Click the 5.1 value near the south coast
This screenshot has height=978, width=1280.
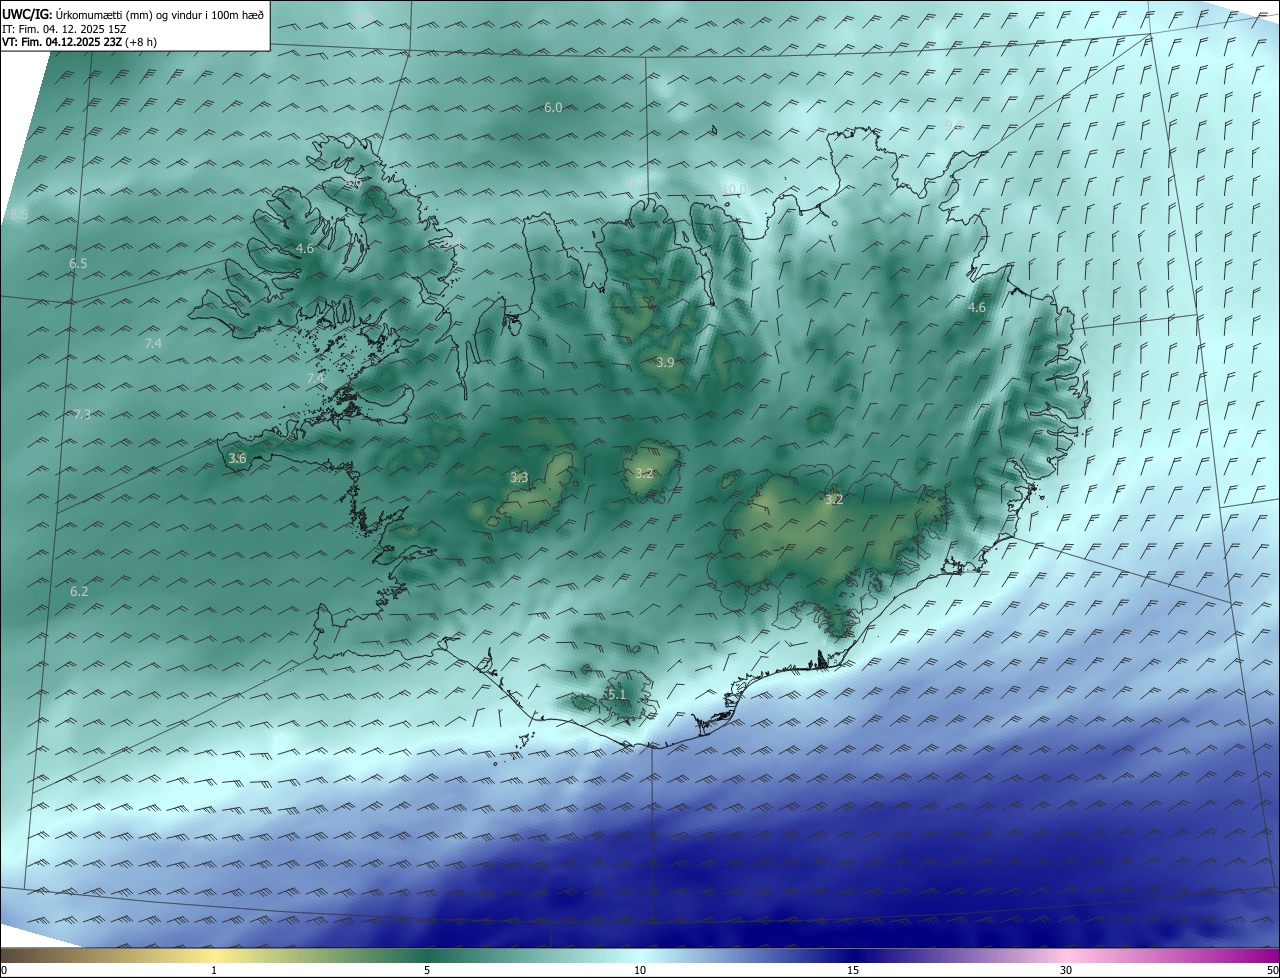click(615, 694)
